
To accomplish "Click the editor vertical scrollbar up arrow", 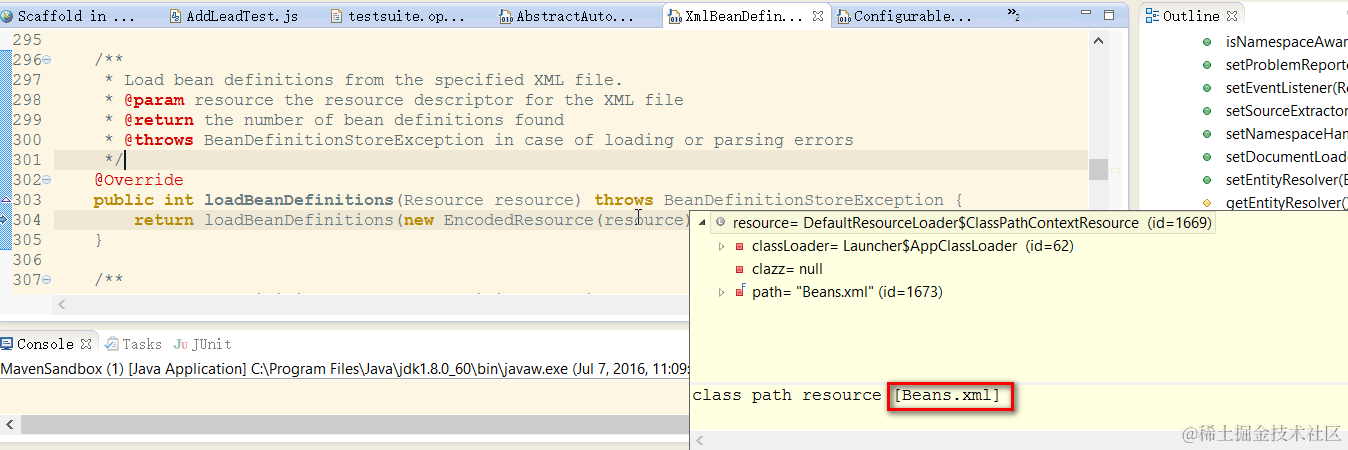I will (1098, 42).
